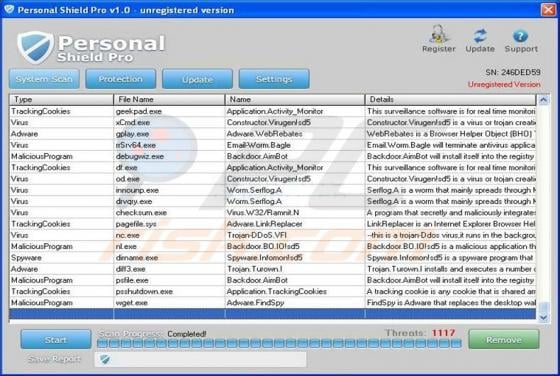This screenshot has height=376, width=560.
Task: Click the shield icon in the title bar
Action: coord(9,9)
